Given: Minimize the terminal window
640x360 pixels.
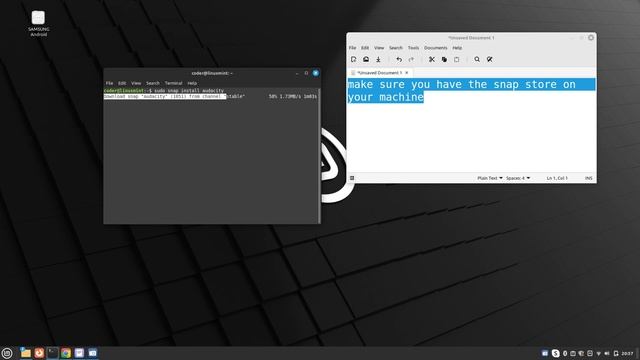Looking at the screenshot, I should [x=297, y=73].
